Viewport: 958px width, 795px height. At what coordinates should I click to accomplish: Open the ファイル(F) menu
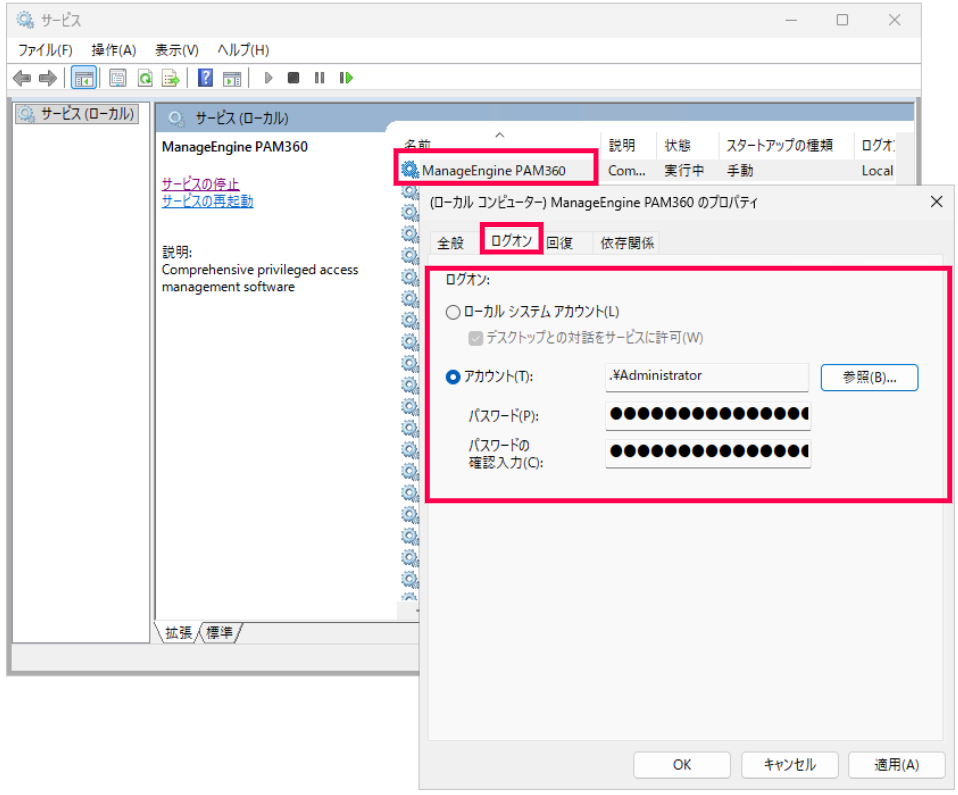[45, 50]
